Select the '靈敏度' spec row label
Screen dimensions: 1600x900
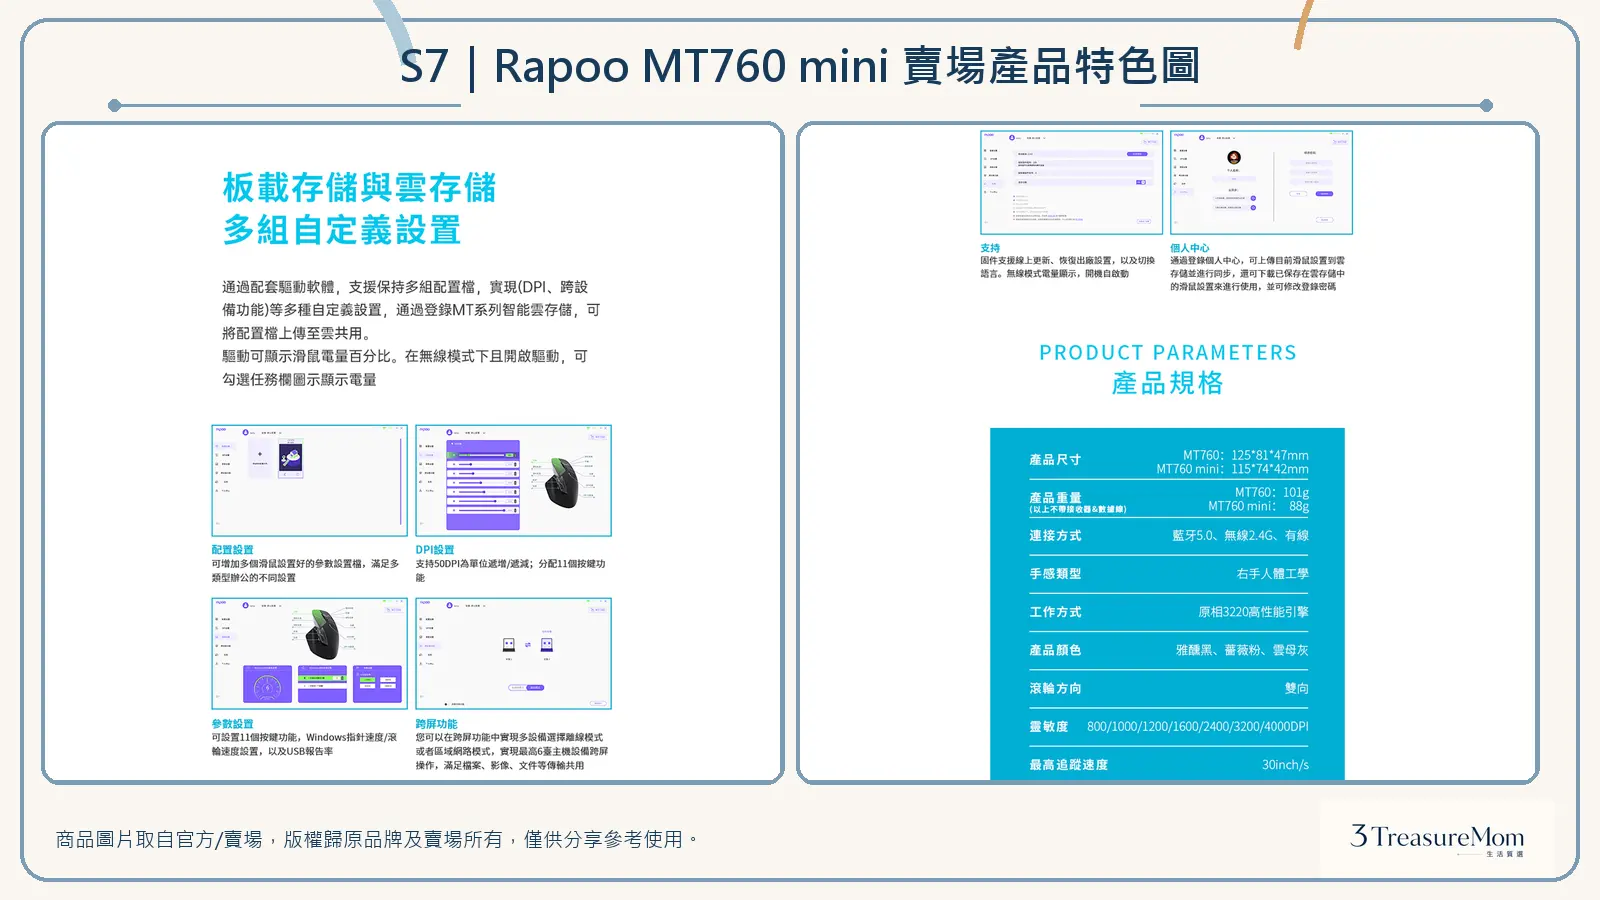pyautogui.click(x=1049, y=727)
